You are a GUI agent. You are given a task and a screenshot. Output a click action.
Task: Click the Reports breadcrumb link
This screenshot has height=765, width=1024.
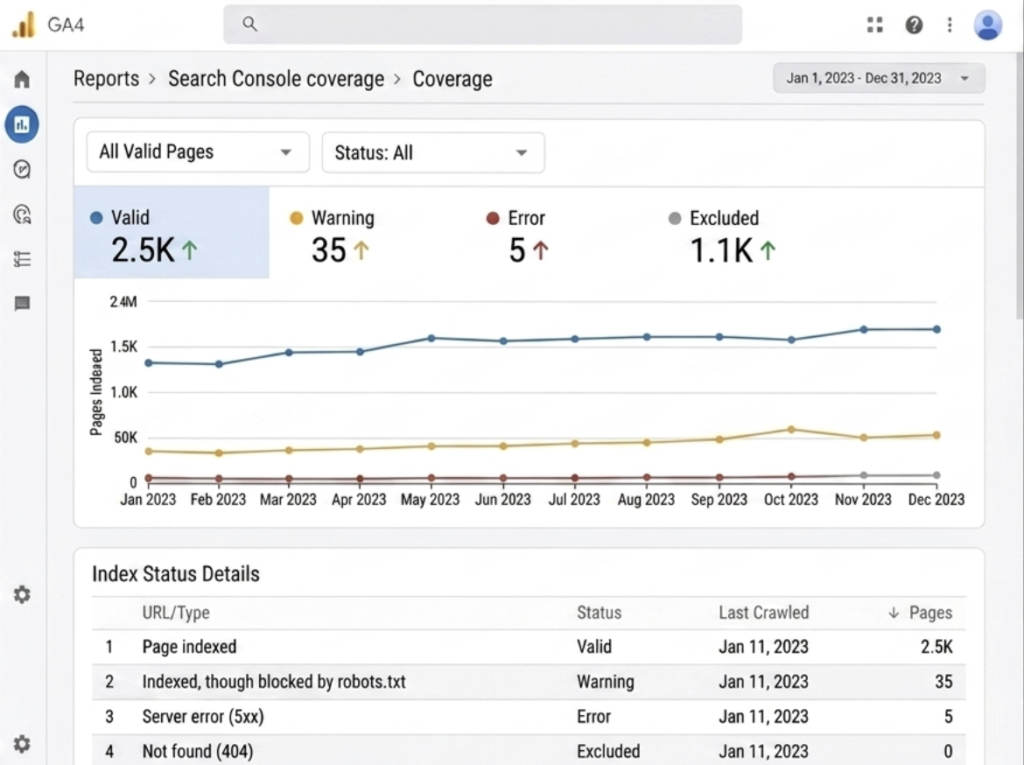106,78
